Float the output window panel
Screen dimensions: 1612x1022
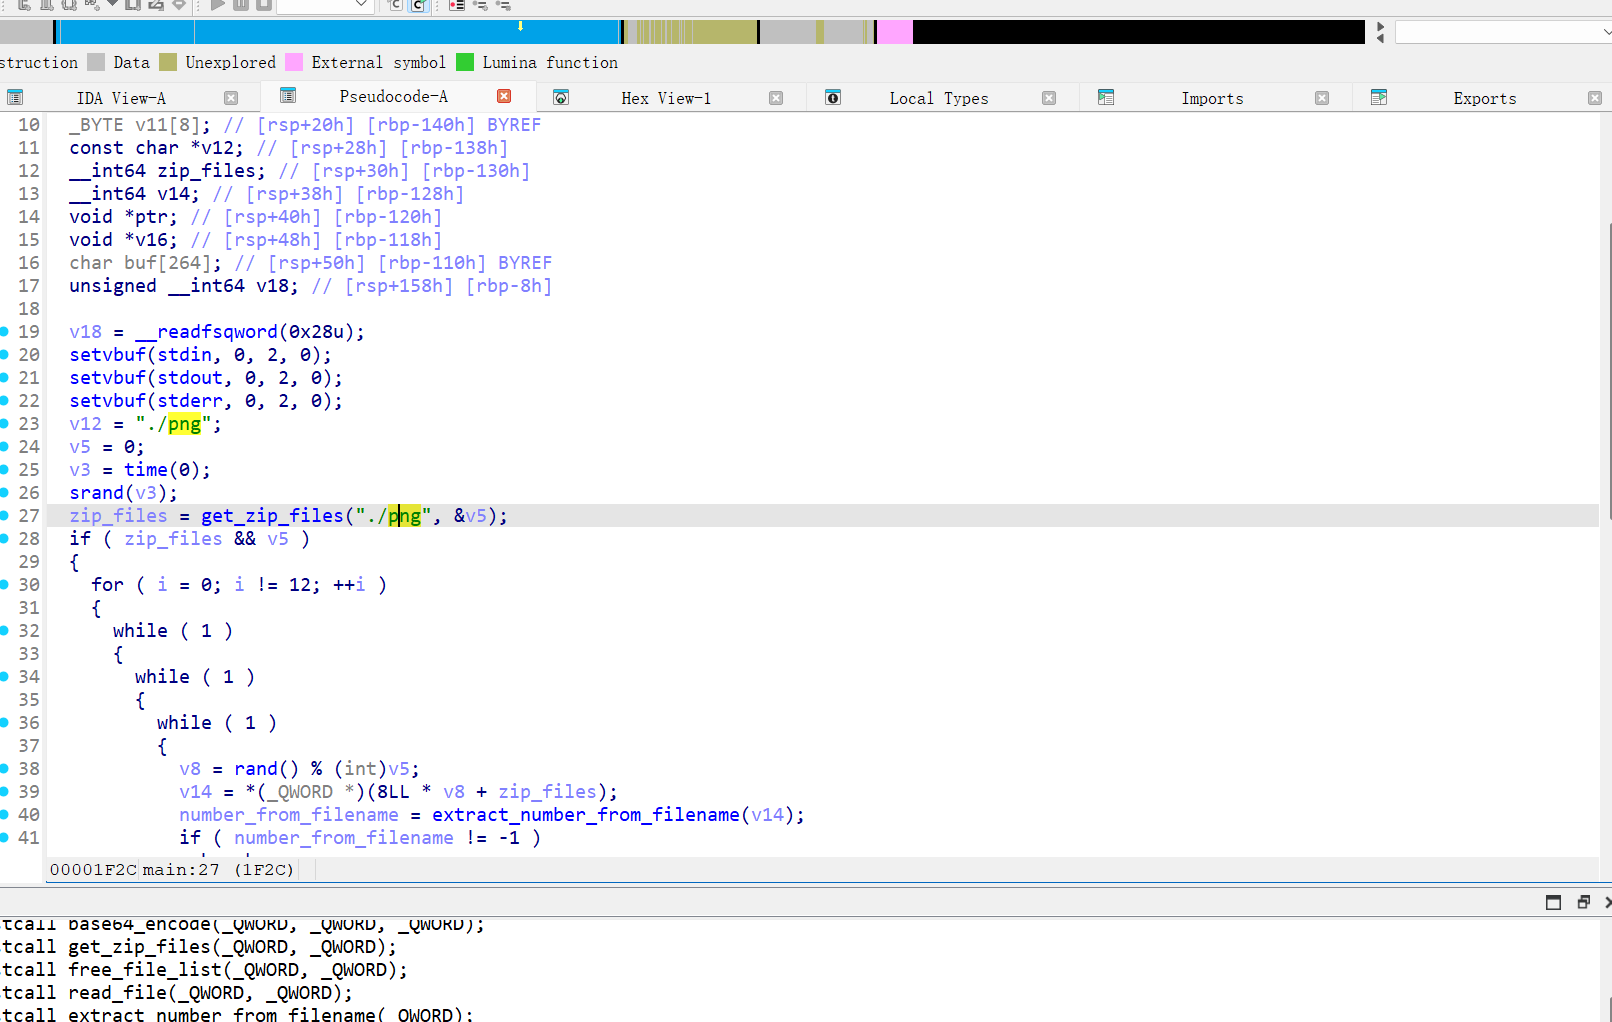click(x=1583, y=902)
